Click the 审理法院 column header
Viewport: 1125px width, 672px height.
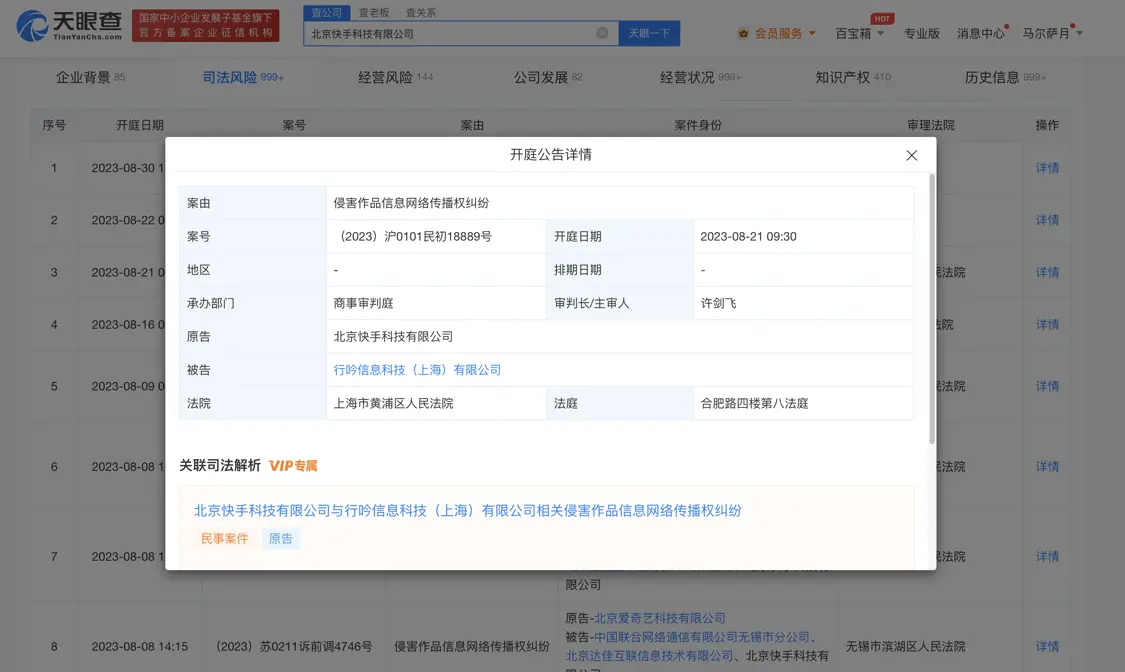coord(931,126)
